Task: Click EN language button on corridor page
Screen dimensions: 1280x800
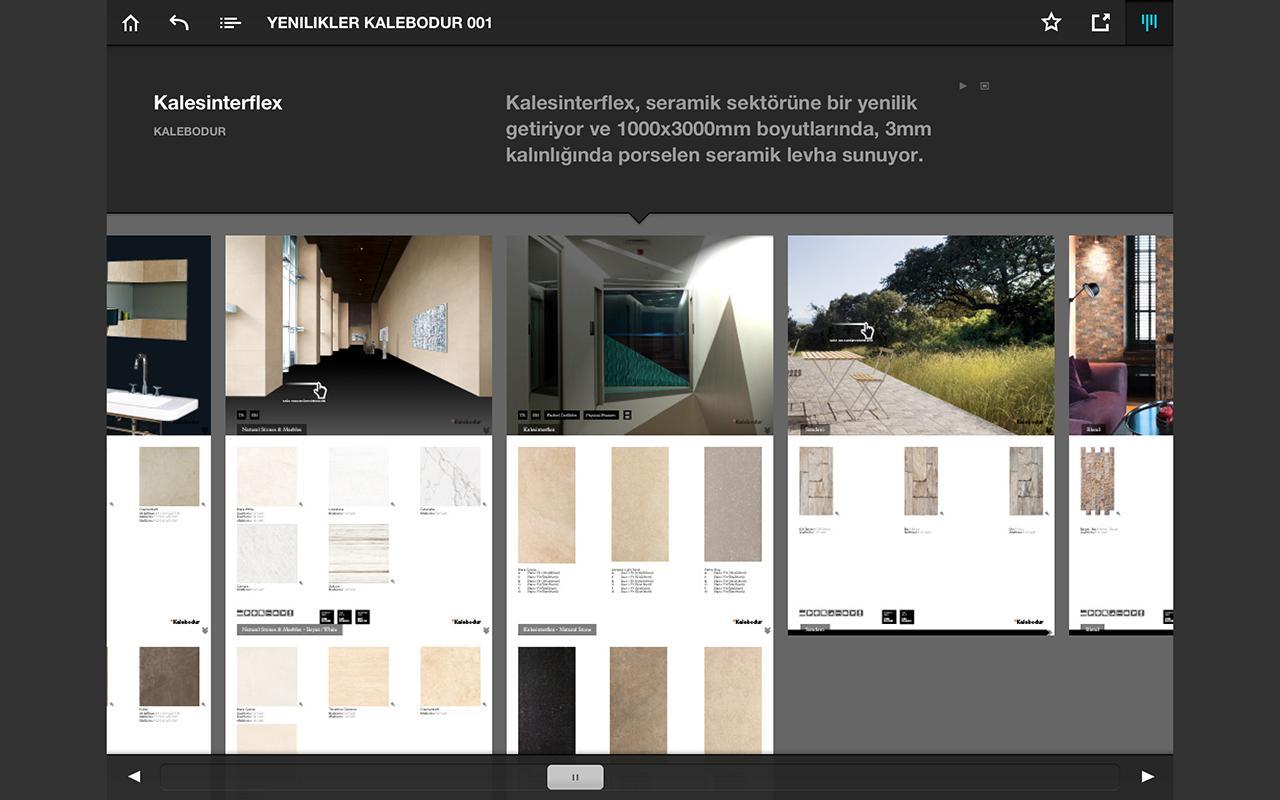Action: [x=255, y=414]
